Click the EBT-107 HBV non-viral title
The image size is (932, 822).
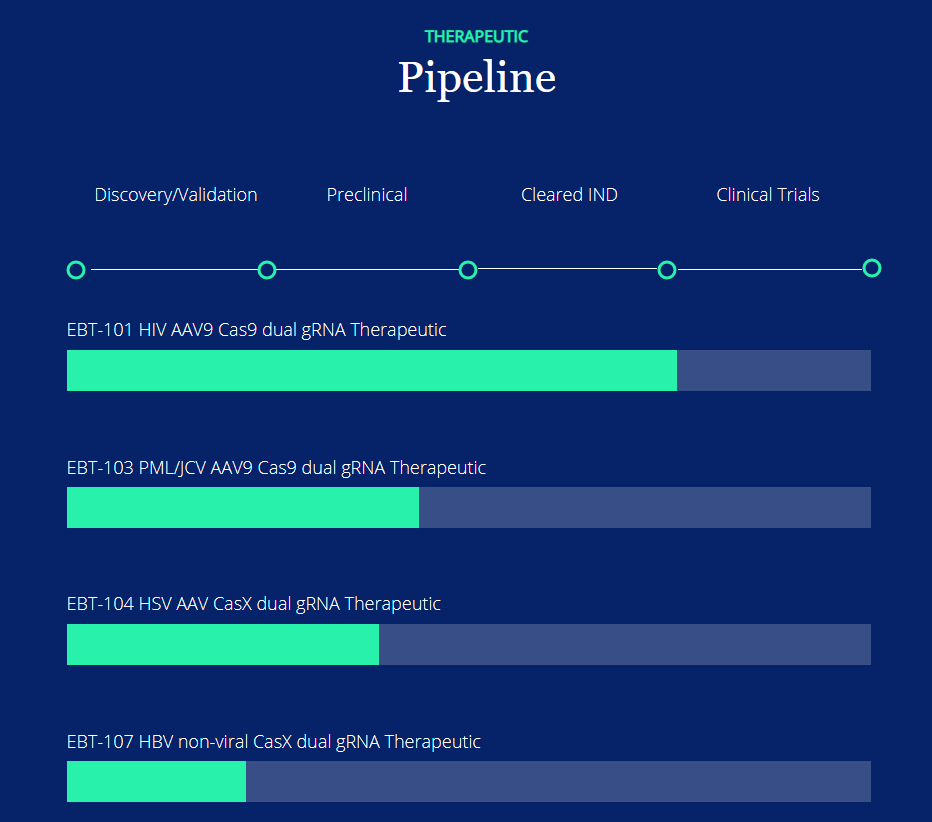(274, 742)
